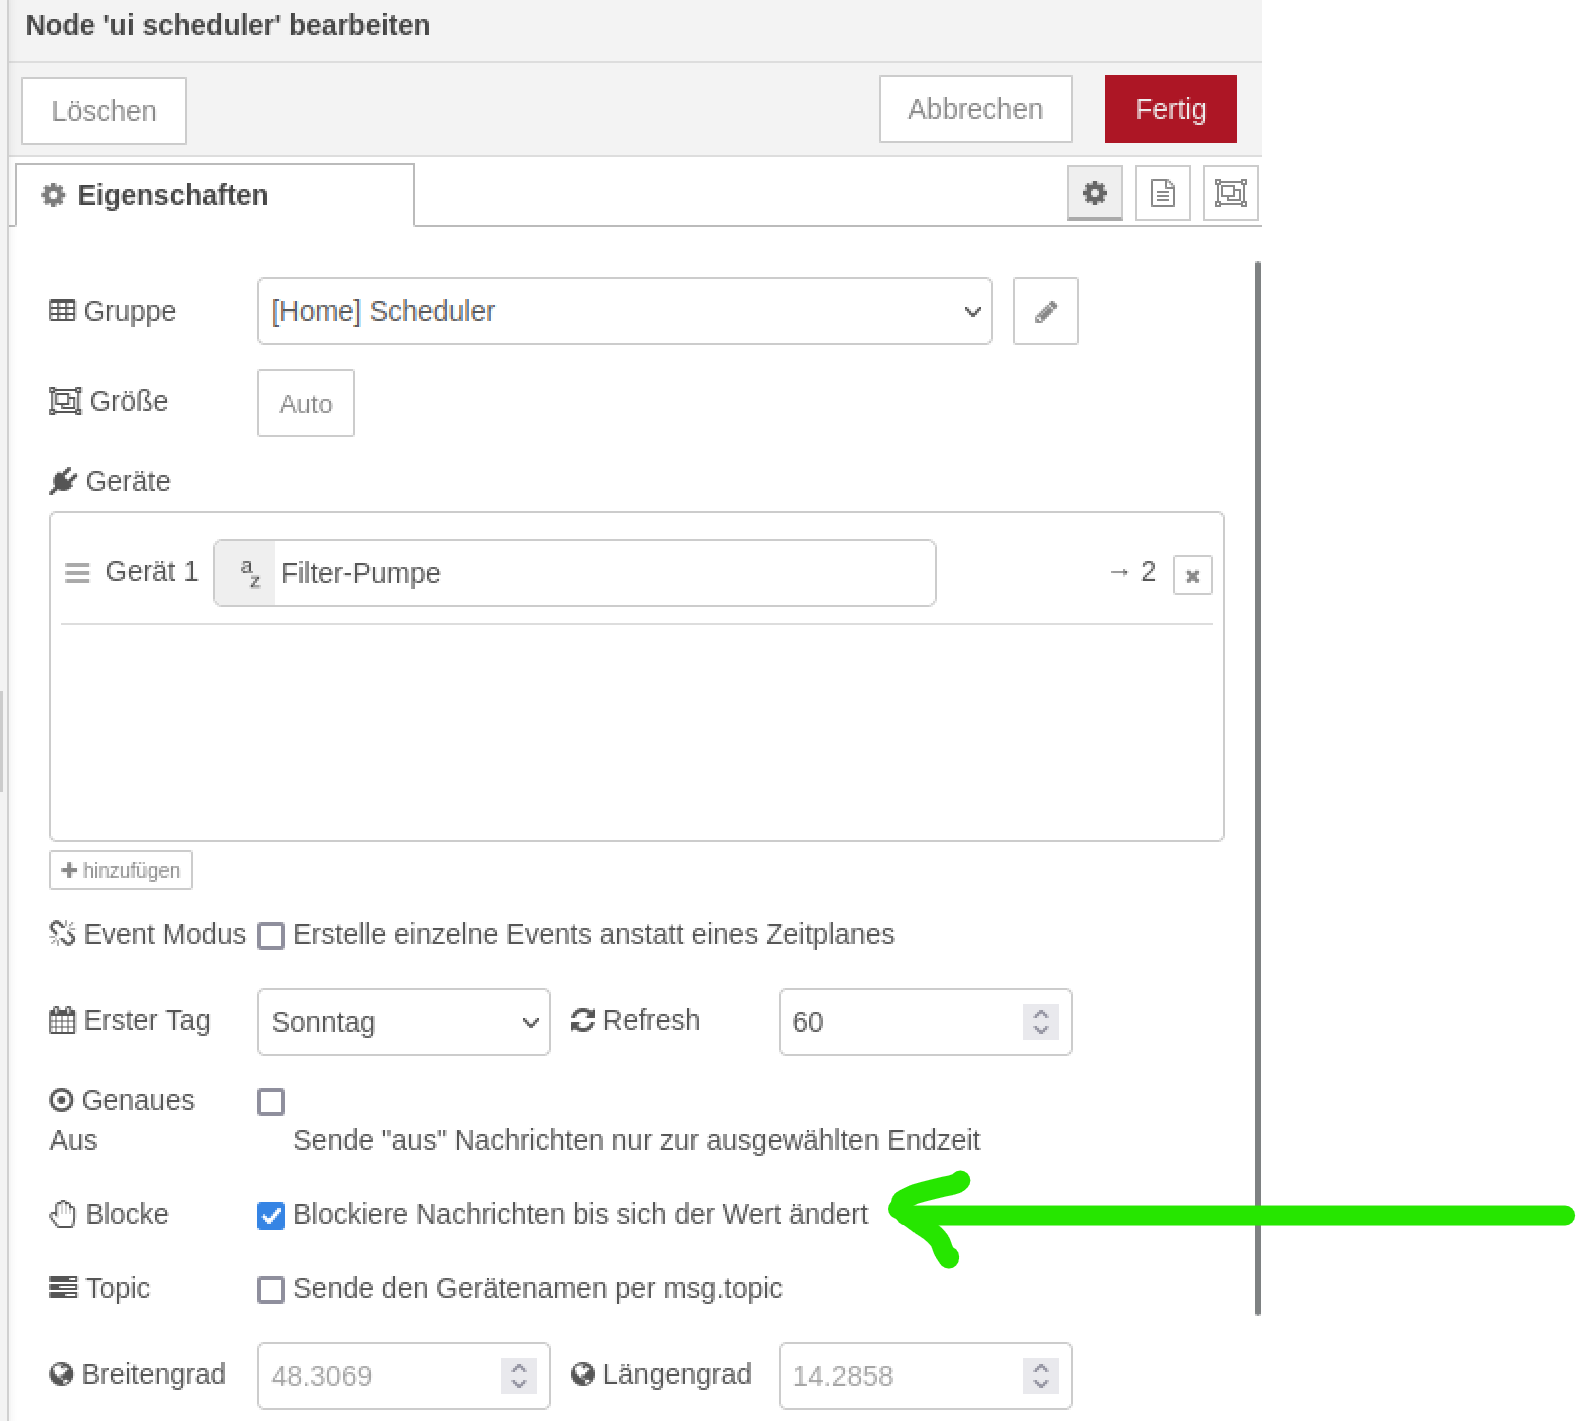Click text 'Erstelle einzelne Events anstatt eines Zeitplanes'

tap(594, 934)
